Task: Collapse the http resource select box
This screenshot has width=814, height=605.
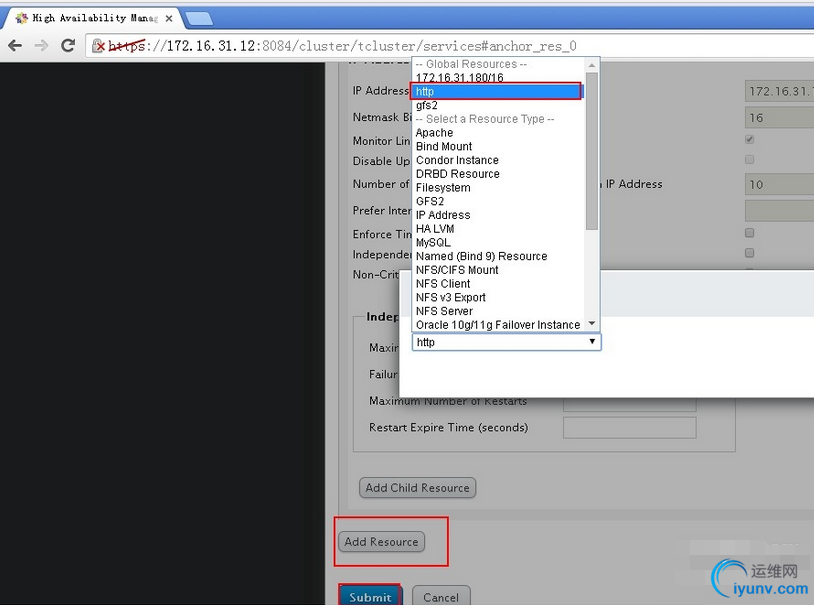Action: pos(507,342)
